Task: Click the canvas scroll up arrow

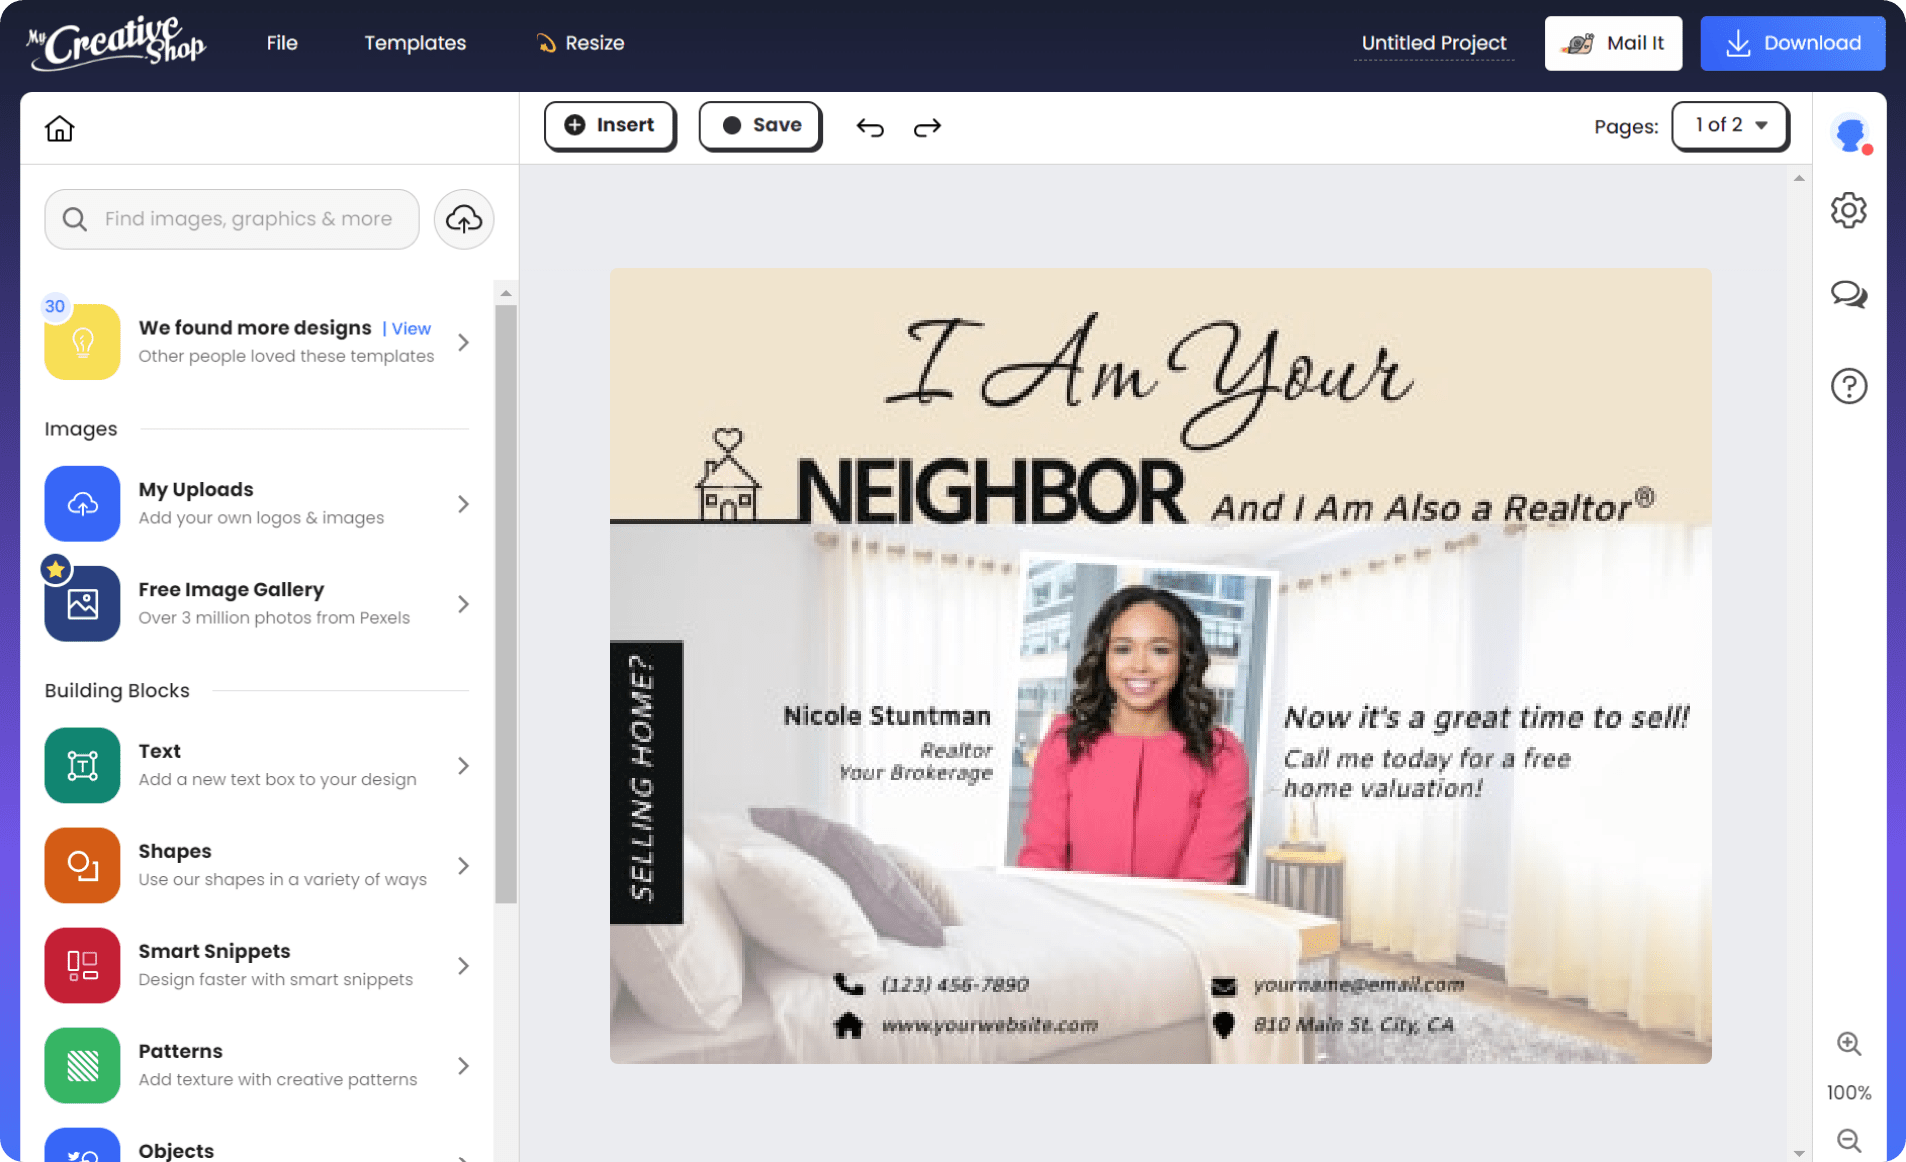Action: coord(1799,178)
